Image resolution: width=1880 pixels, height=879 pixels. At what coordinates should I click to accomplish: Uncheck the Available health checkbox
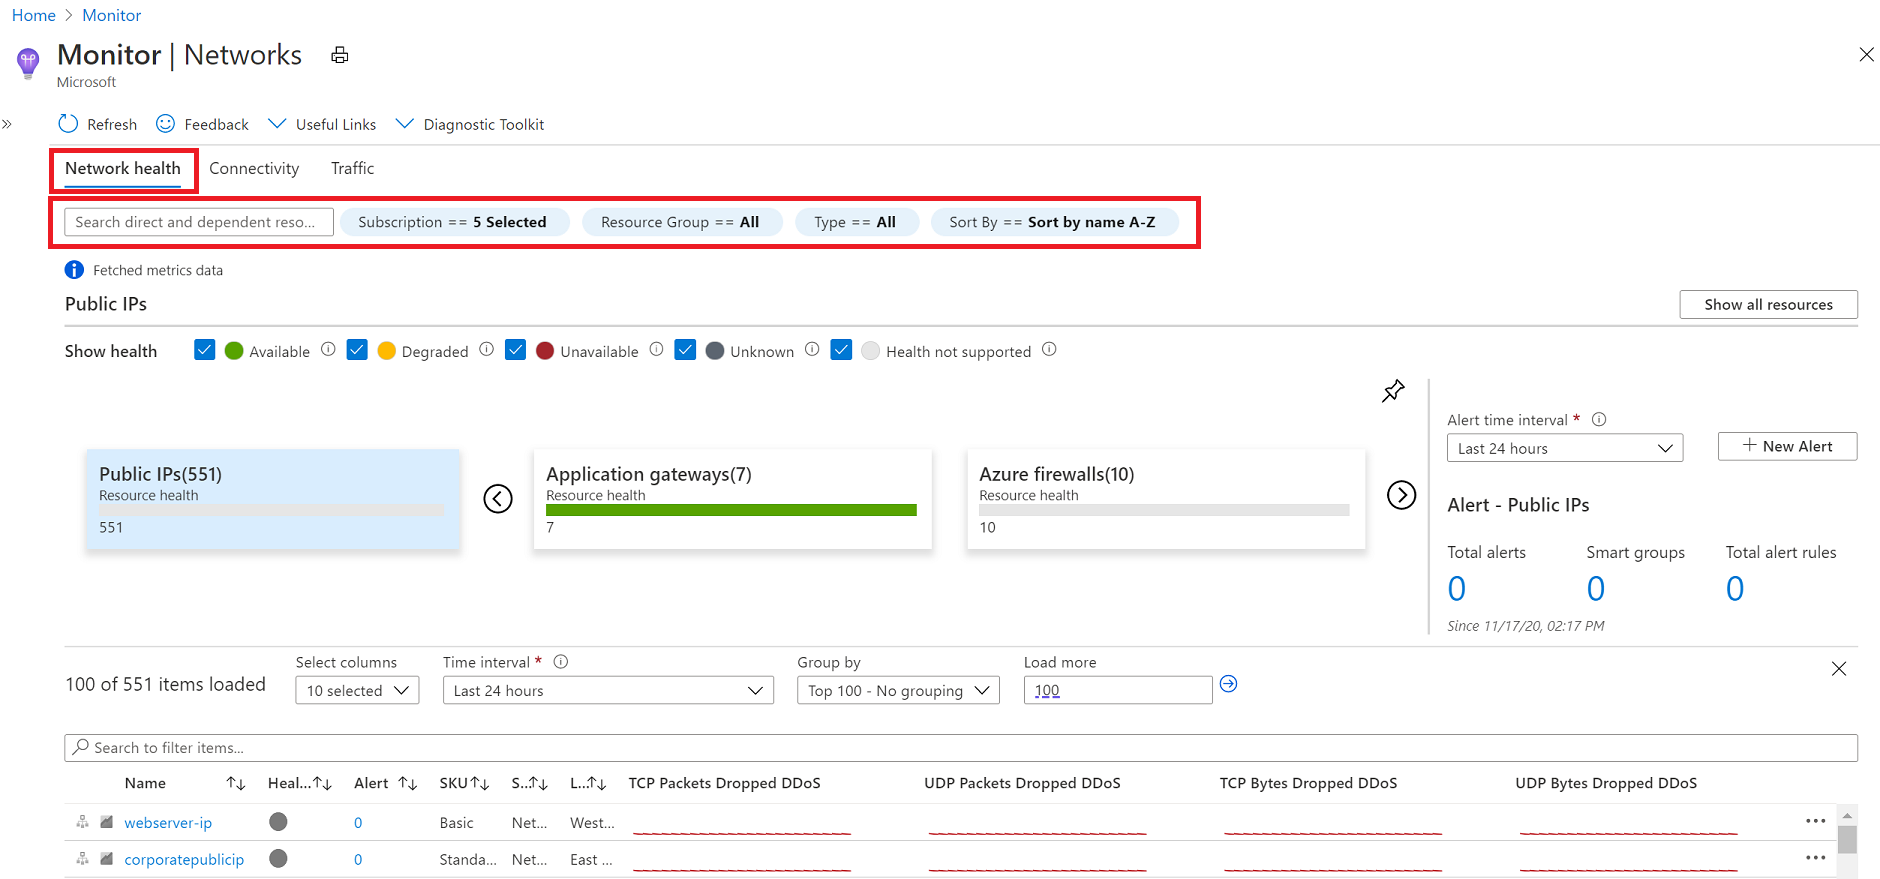[205, 350]
